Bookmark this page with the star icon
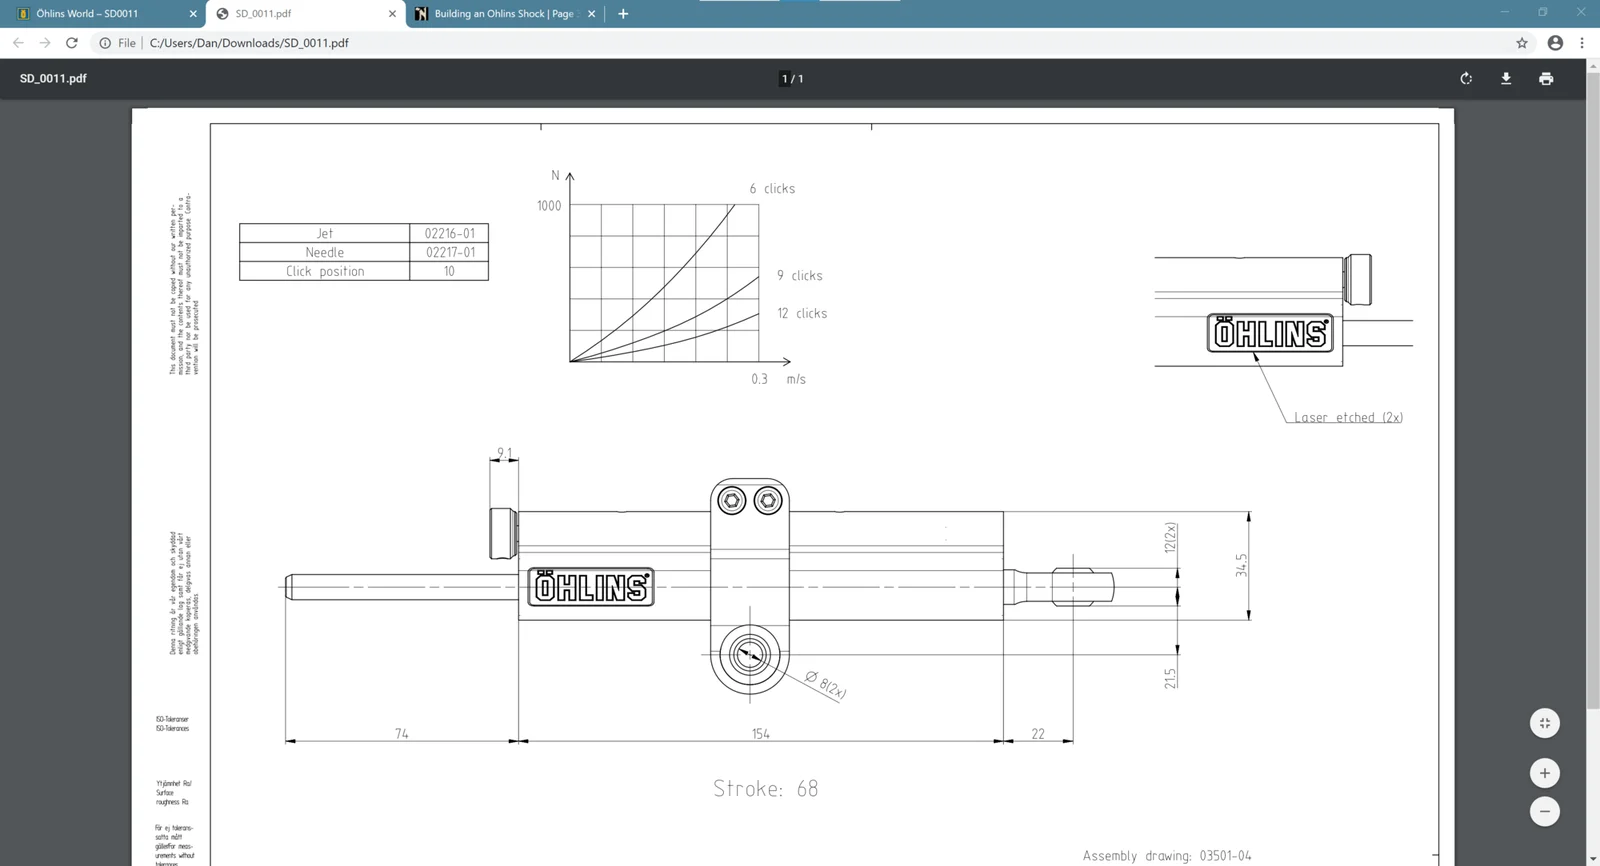Image resolution: width=1600 pixels, height=866 pixels. pyautogui.click(x=1522, y=43)
